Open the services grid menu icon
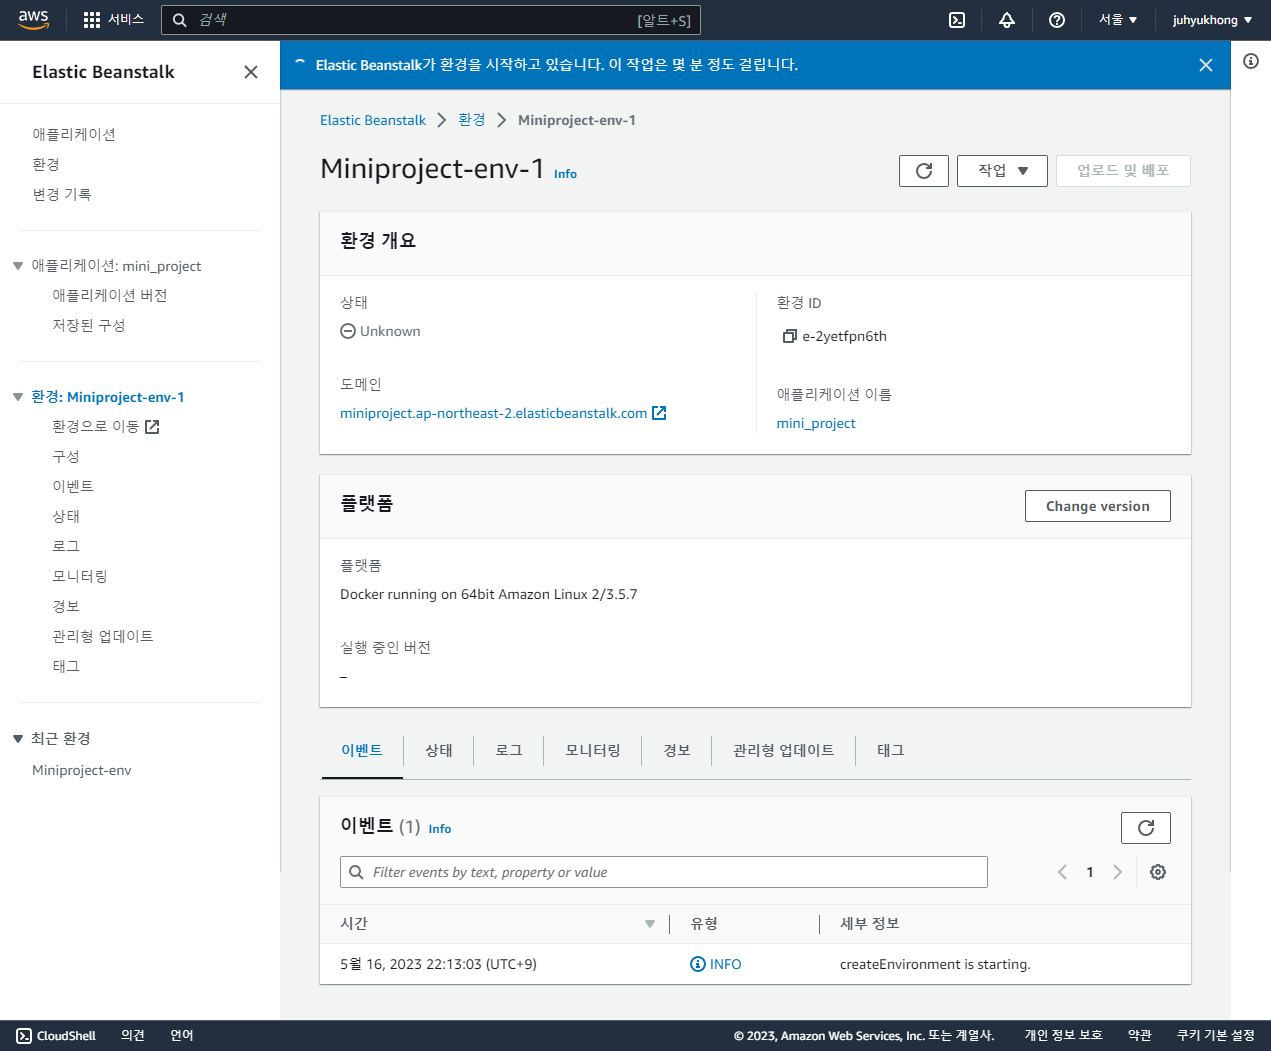The image size is (1271, 1051). pos(92,20)
